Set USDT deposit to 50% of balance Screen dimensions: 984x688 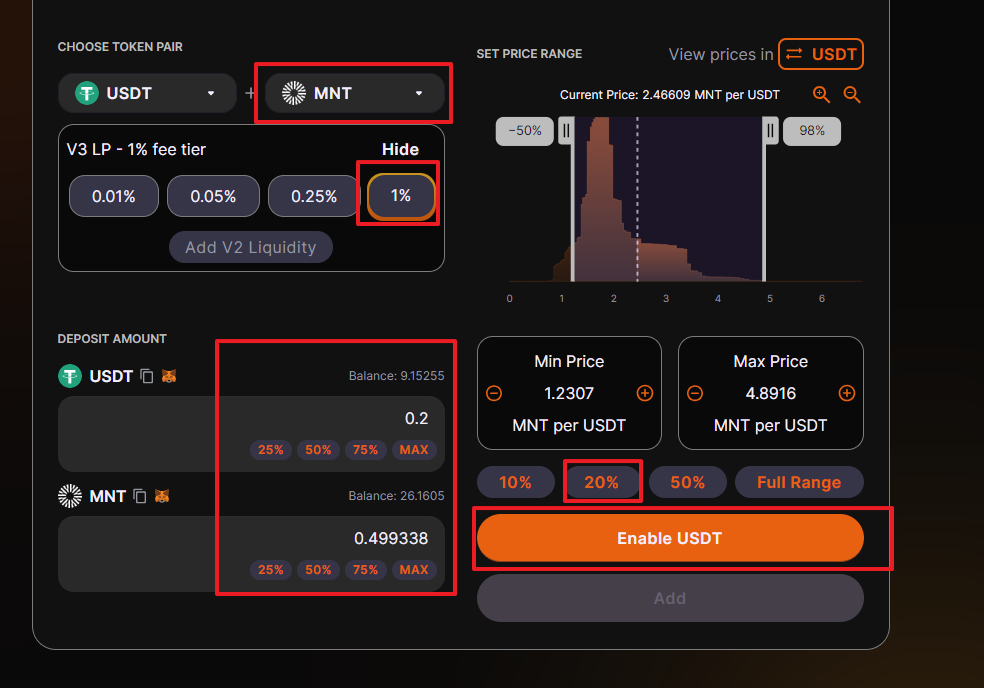coord(318,449)
